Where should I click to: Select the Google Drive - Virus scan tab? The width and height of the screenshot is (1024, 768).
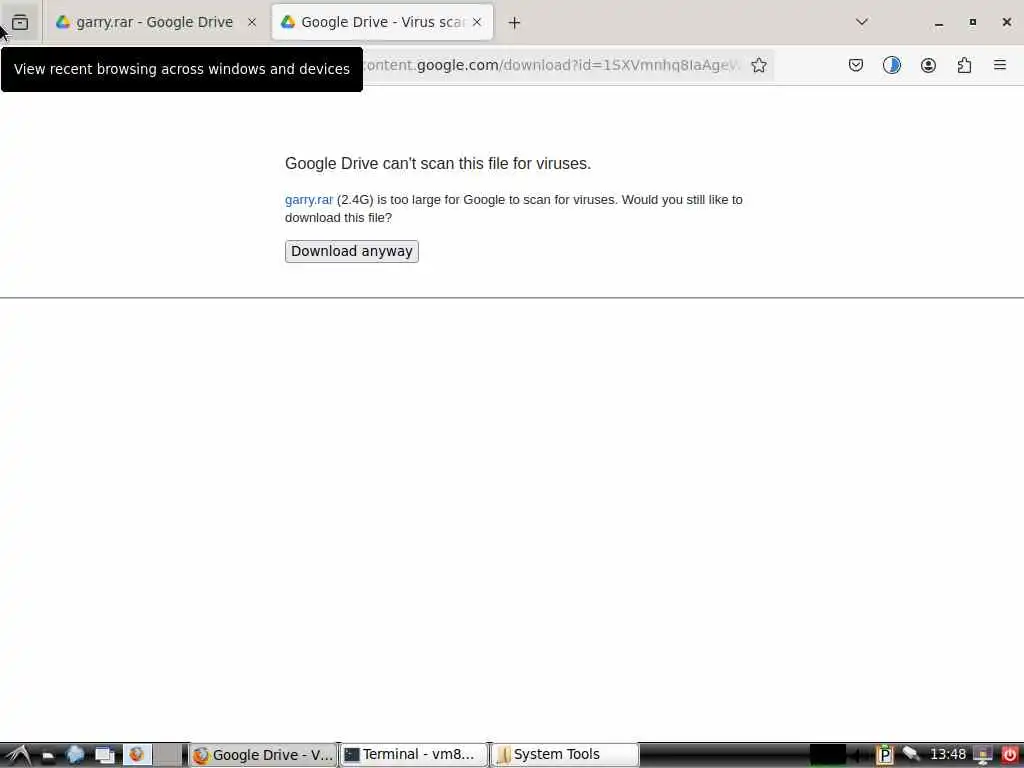coord(382,22)
